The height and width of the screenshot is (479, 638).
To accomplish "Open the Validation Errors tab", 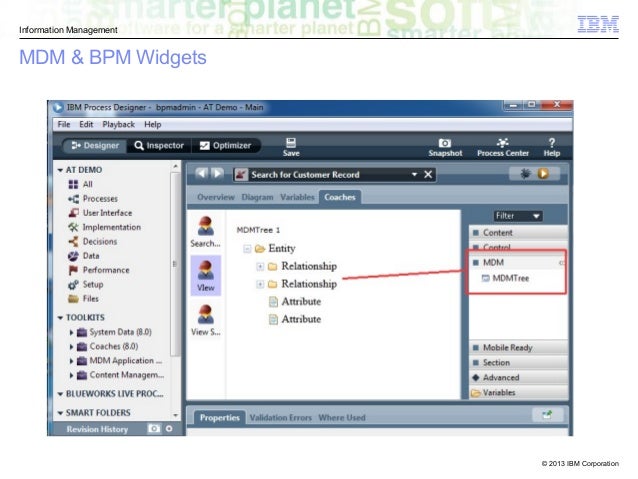I will pyautogui.click(x=280, y=418).
